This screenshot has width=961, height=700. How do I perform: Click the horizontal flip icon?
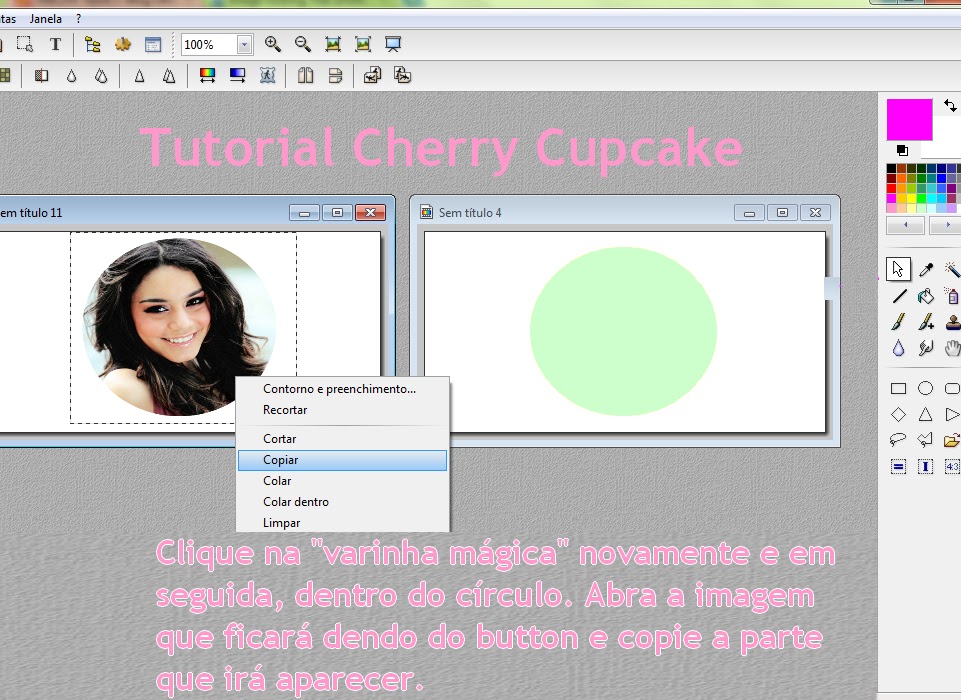305,75
